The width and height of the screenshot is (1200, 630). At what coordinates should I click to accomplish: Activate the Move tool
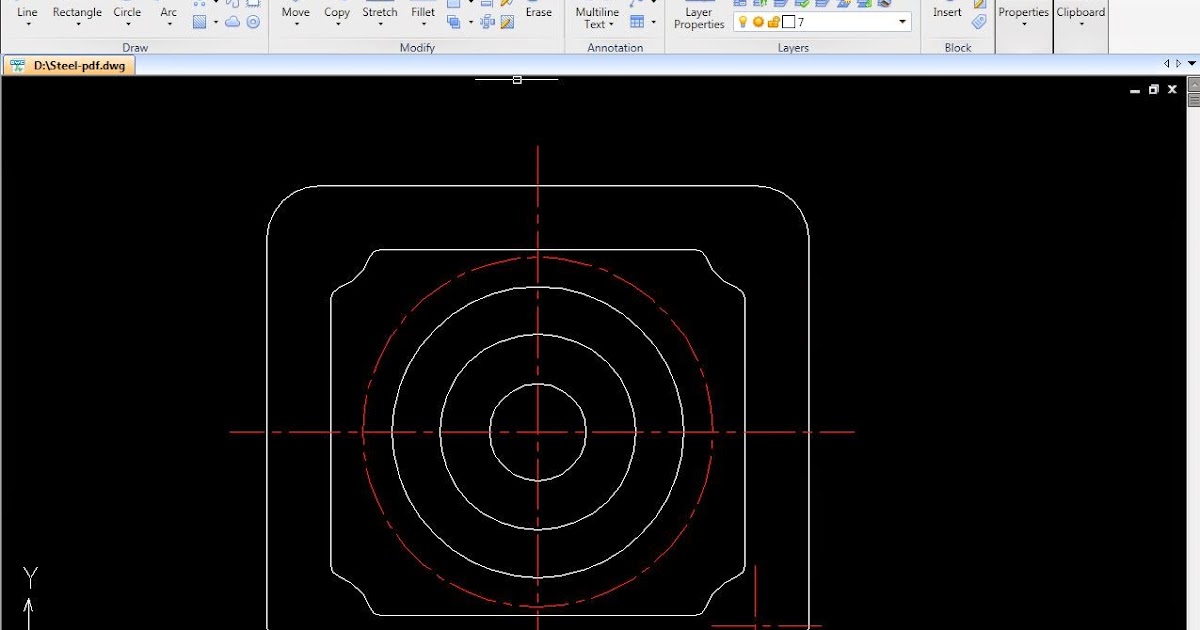coord(295,13)
